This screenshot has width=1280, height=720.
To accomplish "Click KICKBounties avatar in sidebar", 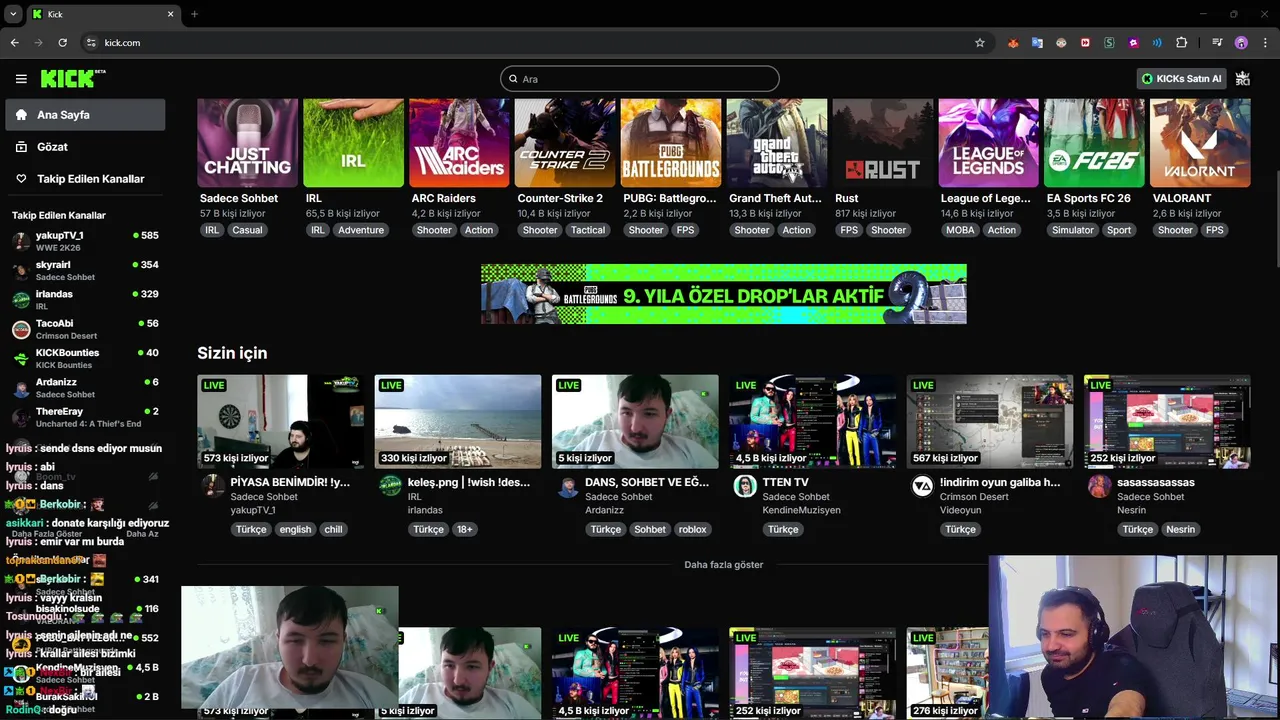I will click(x=20, y=358).
